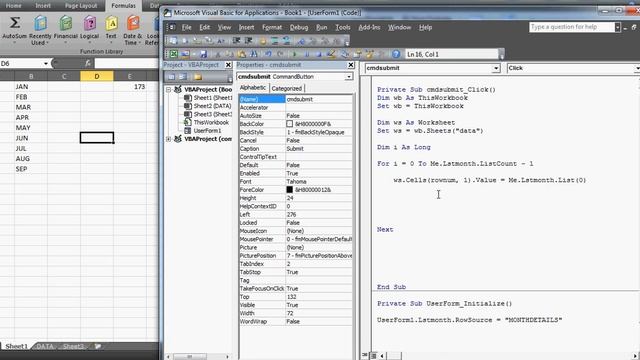Click the Paste icon in Standard toolbar
Screen dimensions: 640x360
pos(242,54)
